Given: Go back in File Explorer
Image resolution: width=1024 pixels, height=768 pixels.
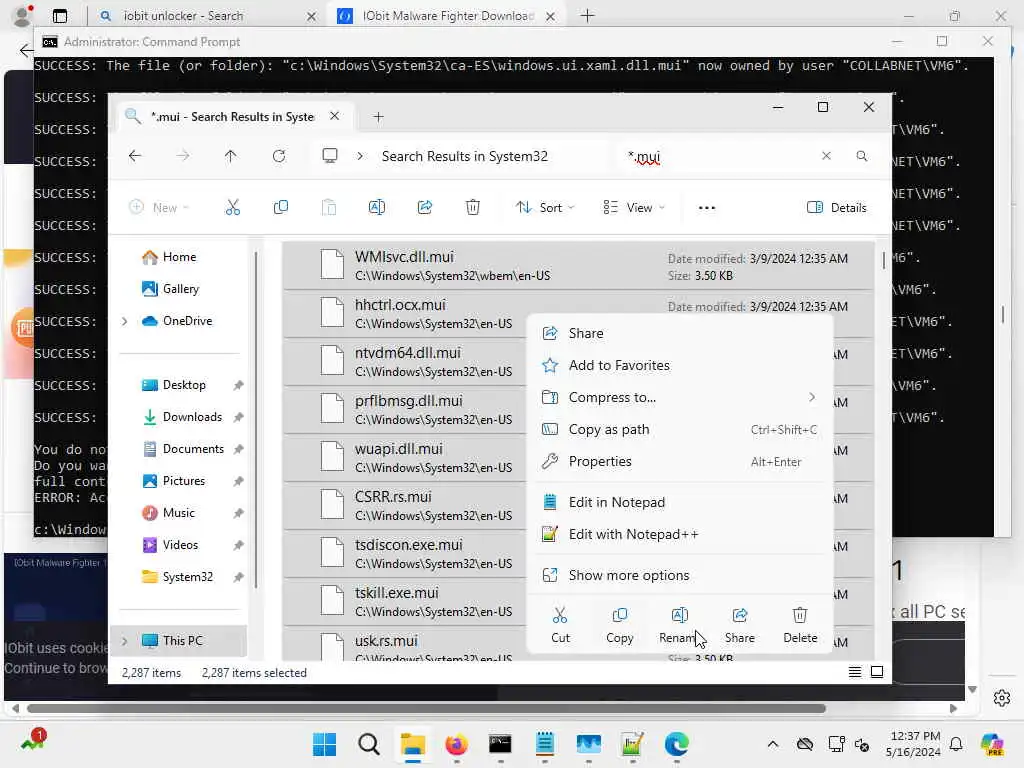Looking at the screenshot, I should point(135,156).
